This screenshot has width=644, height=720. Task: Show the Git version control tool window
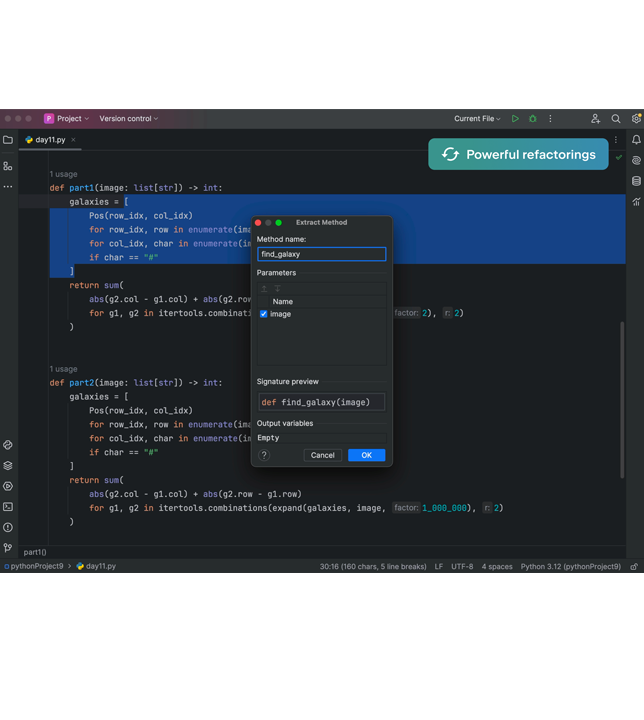pyautogui.click(x=8, y=548)
